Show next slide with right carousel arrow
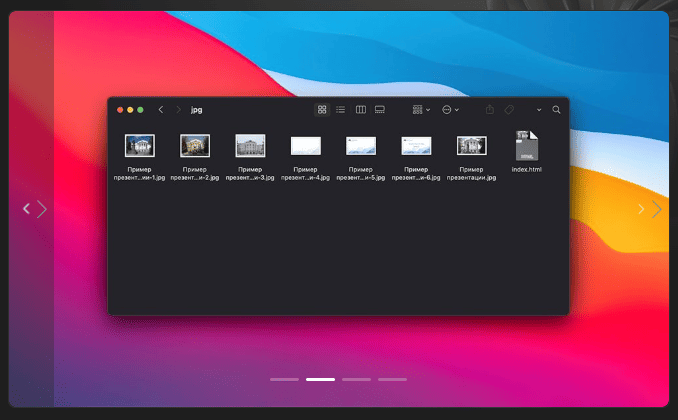This screenshot has height=420, width=678. coord(656,209)
